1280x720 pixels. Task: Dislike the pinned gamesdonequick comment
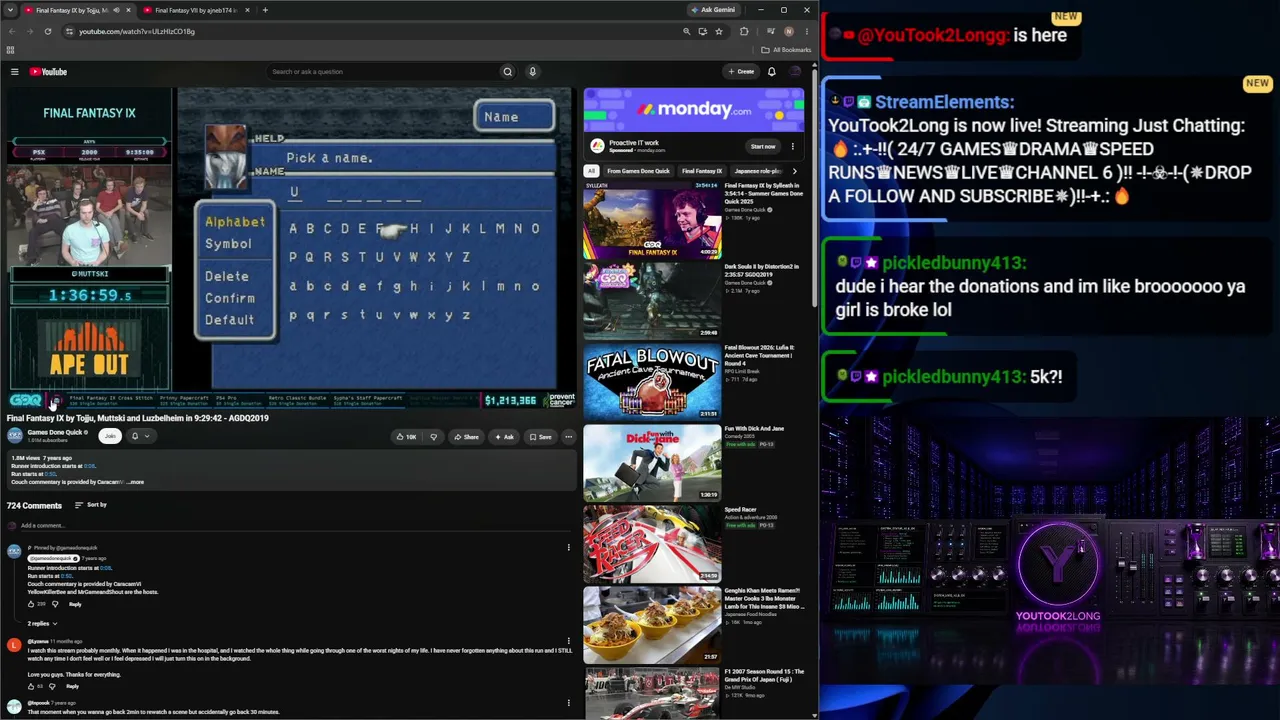click(x=55, y=604)
